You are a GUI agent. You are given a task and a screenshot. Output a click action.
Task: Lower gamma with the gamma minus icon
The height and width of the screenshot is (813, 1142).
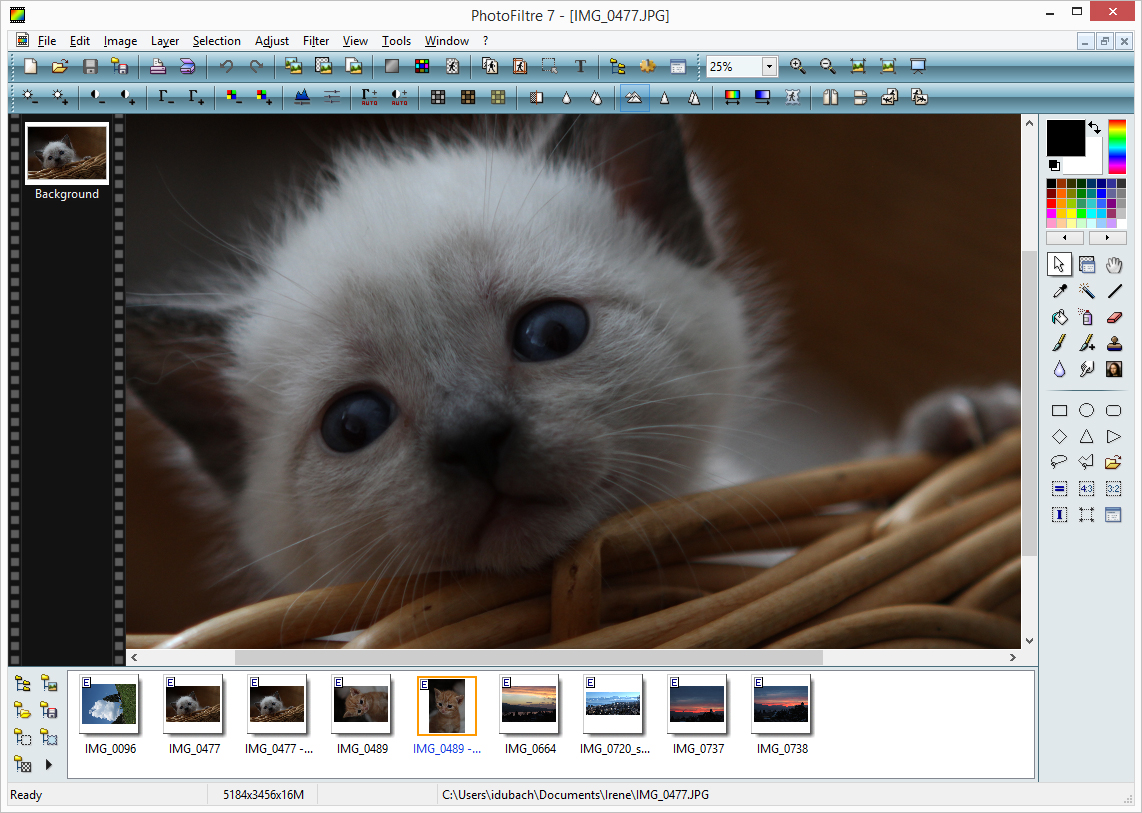(x=166, y=97)
